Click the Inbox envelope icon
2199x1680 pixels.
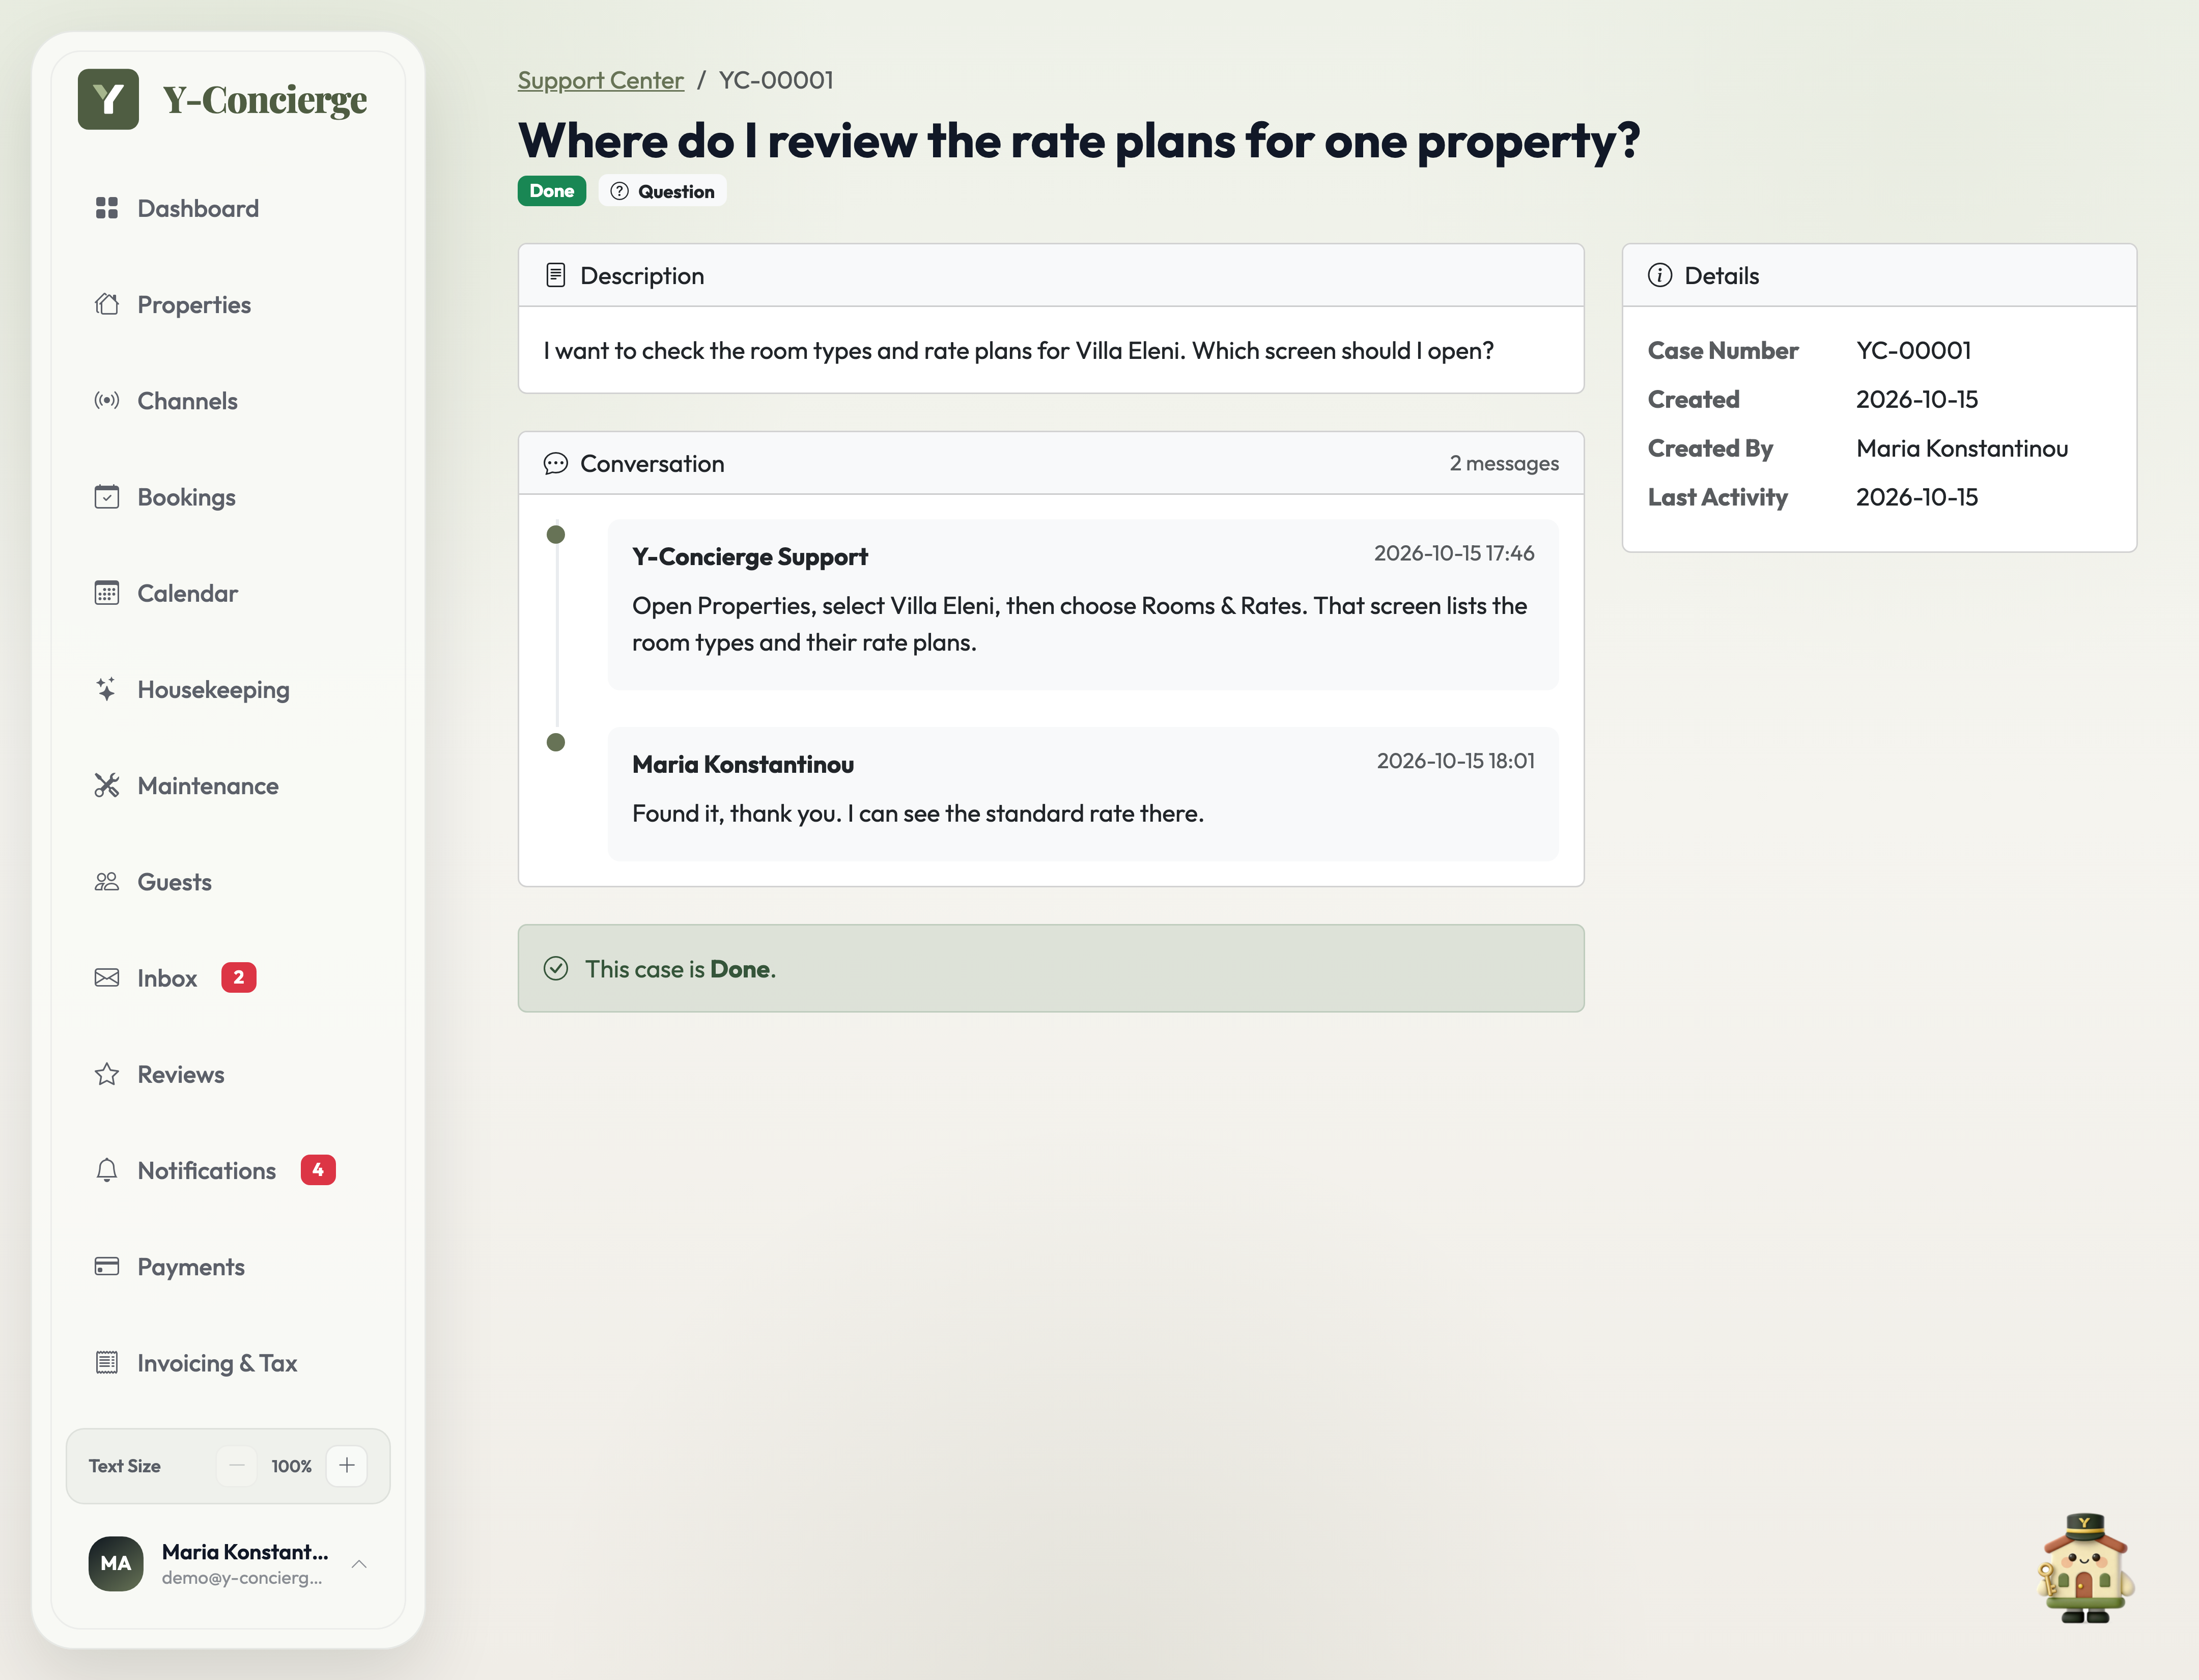pos(107,977)
